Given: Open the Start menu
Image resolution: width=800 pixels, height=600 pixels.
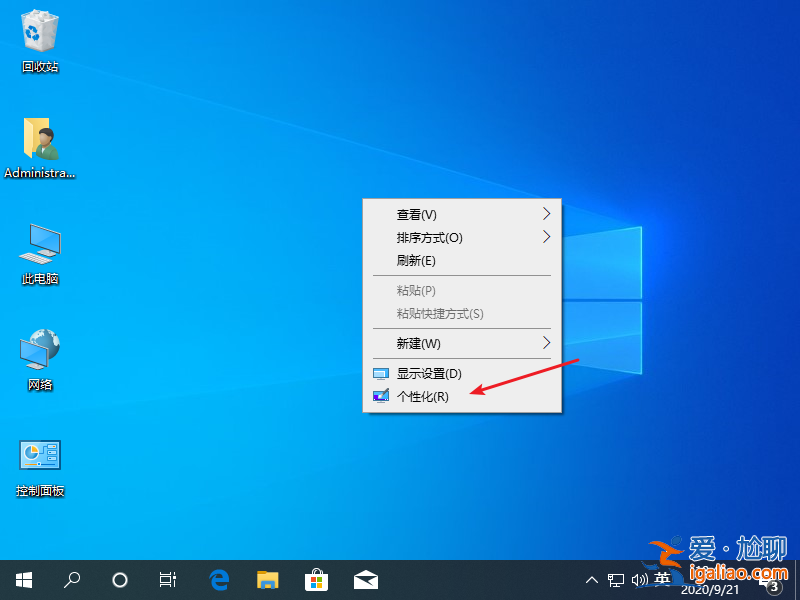Looking at the screenshot, I should tap(23, 579).
